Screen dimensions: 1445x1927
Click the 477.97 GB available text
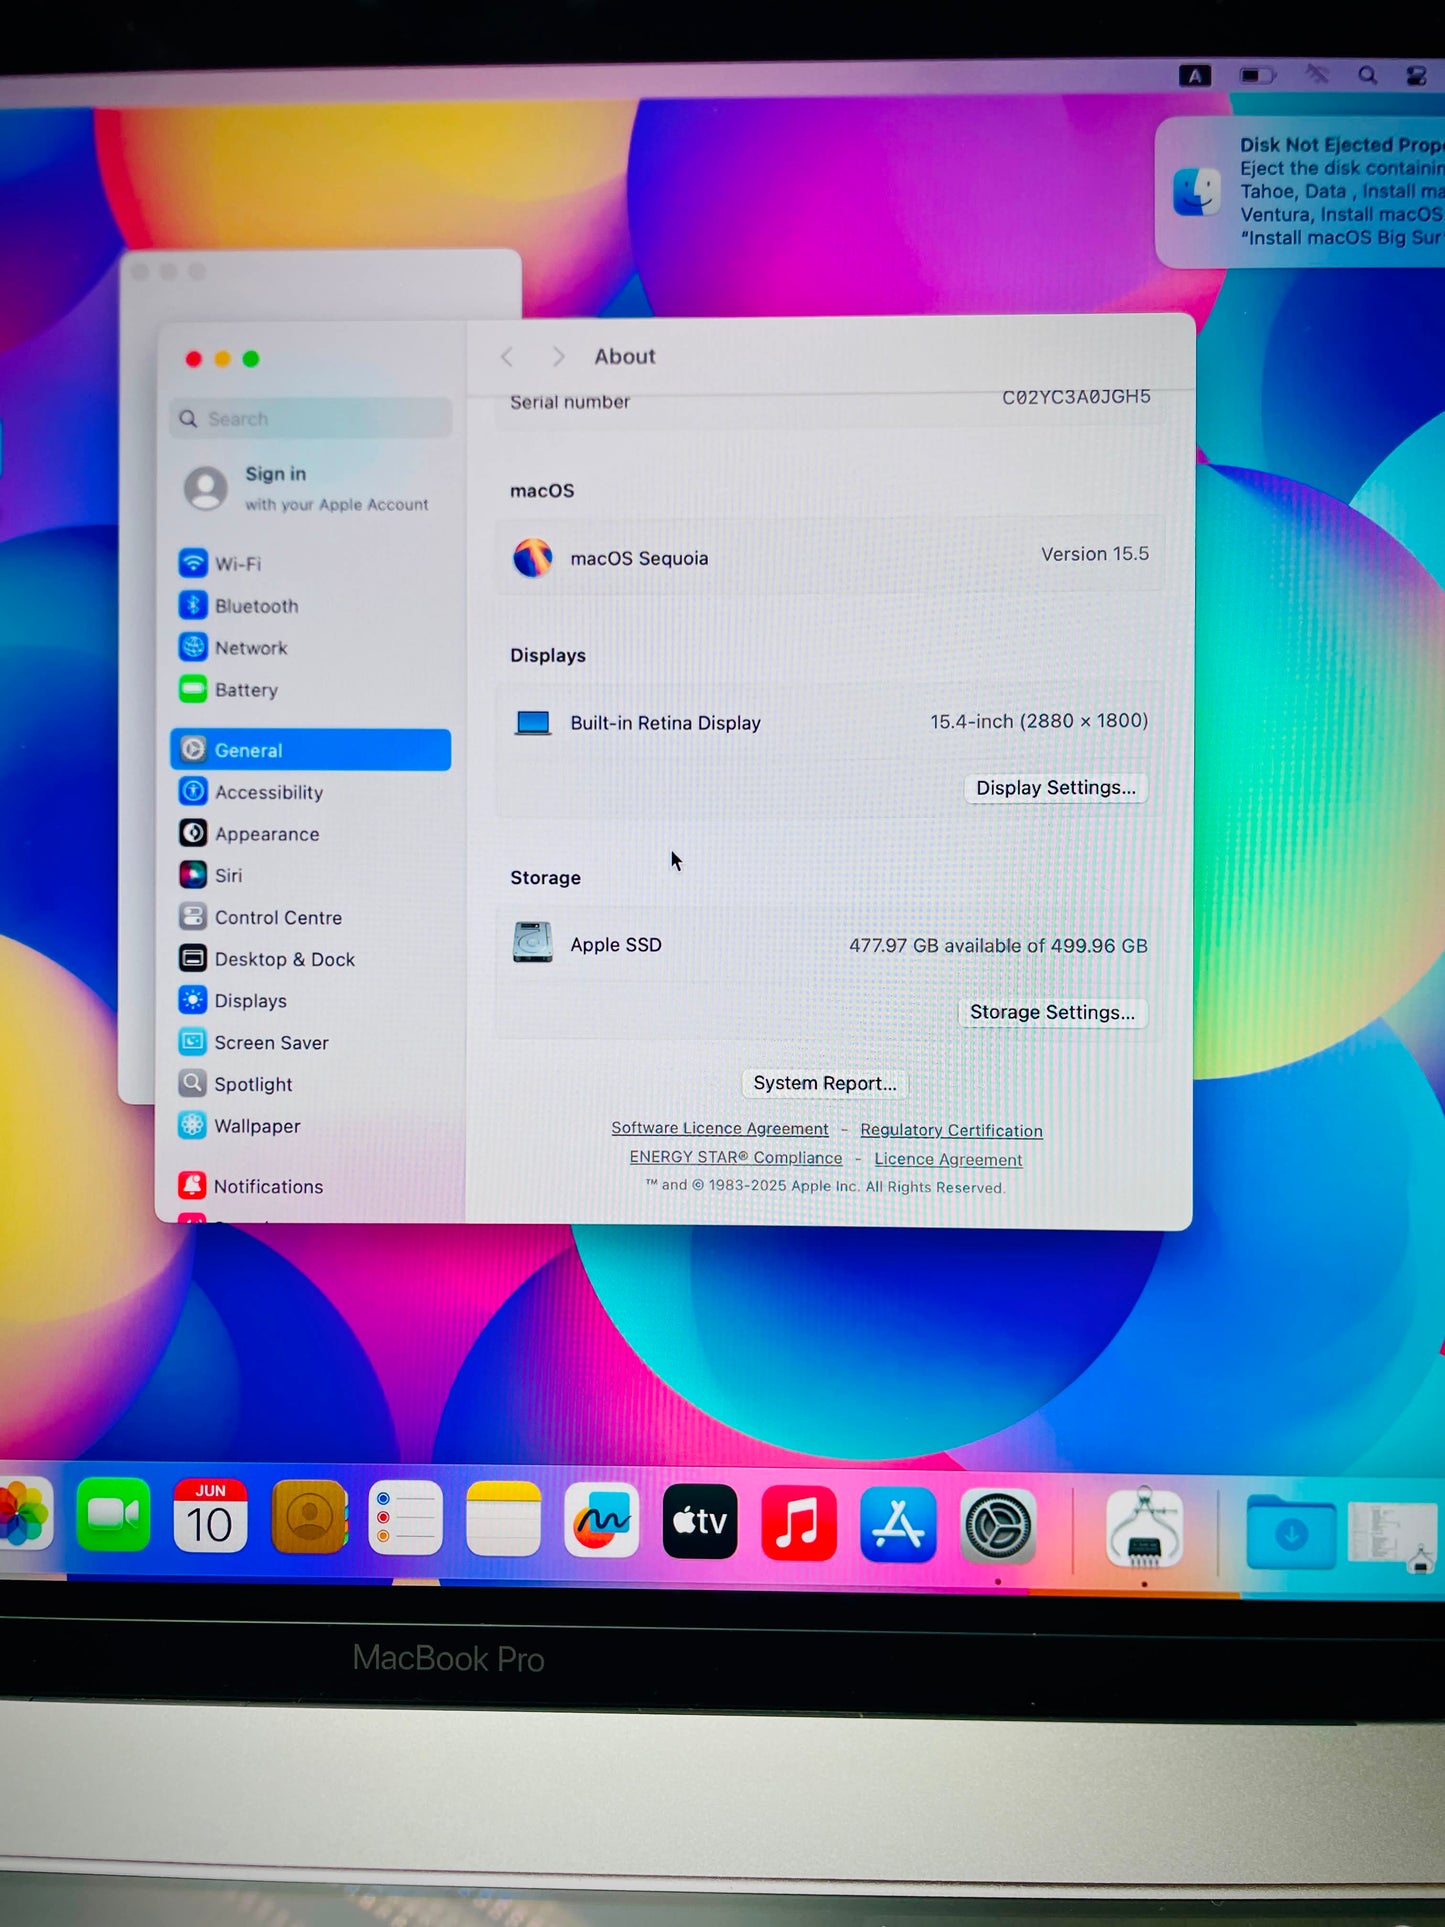pyautogui.click(x=998, y=946)
